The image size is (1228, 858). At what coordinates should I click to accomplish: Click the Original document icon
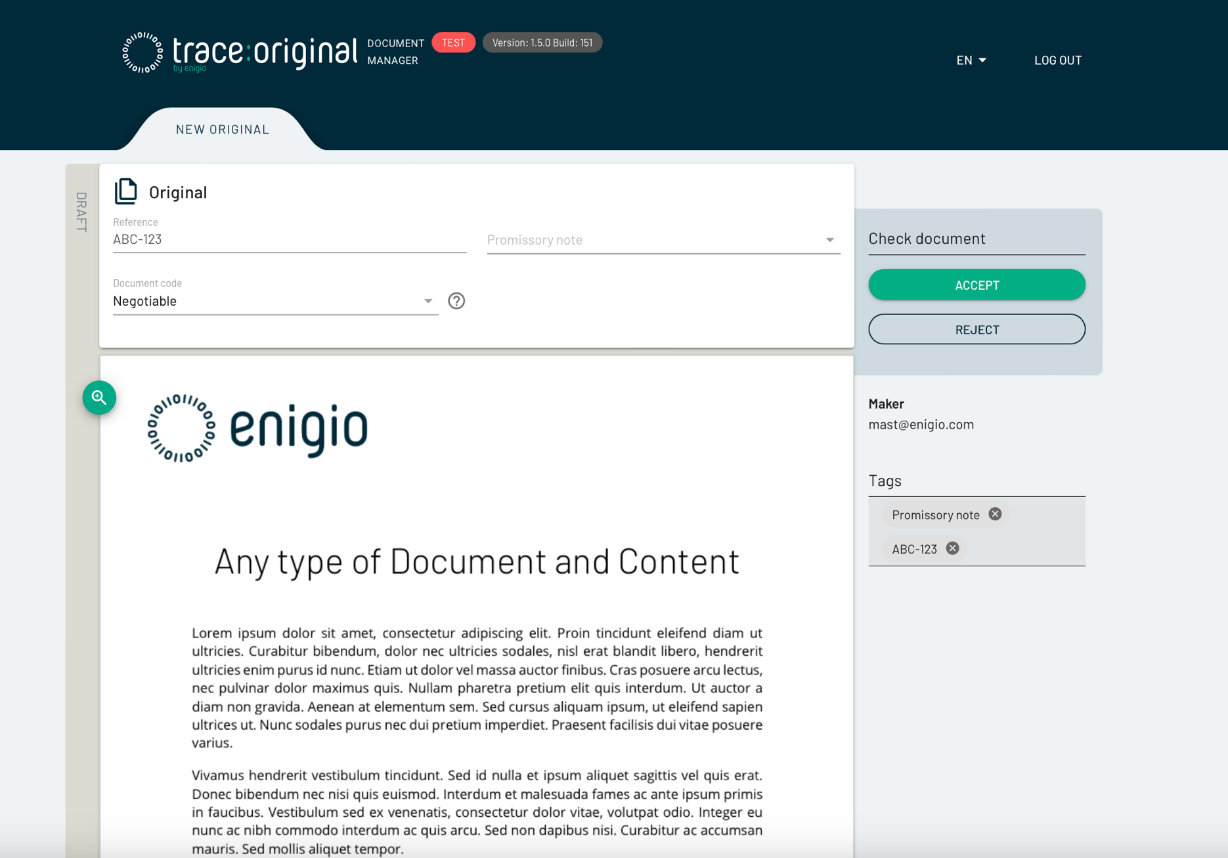[126, 191]
